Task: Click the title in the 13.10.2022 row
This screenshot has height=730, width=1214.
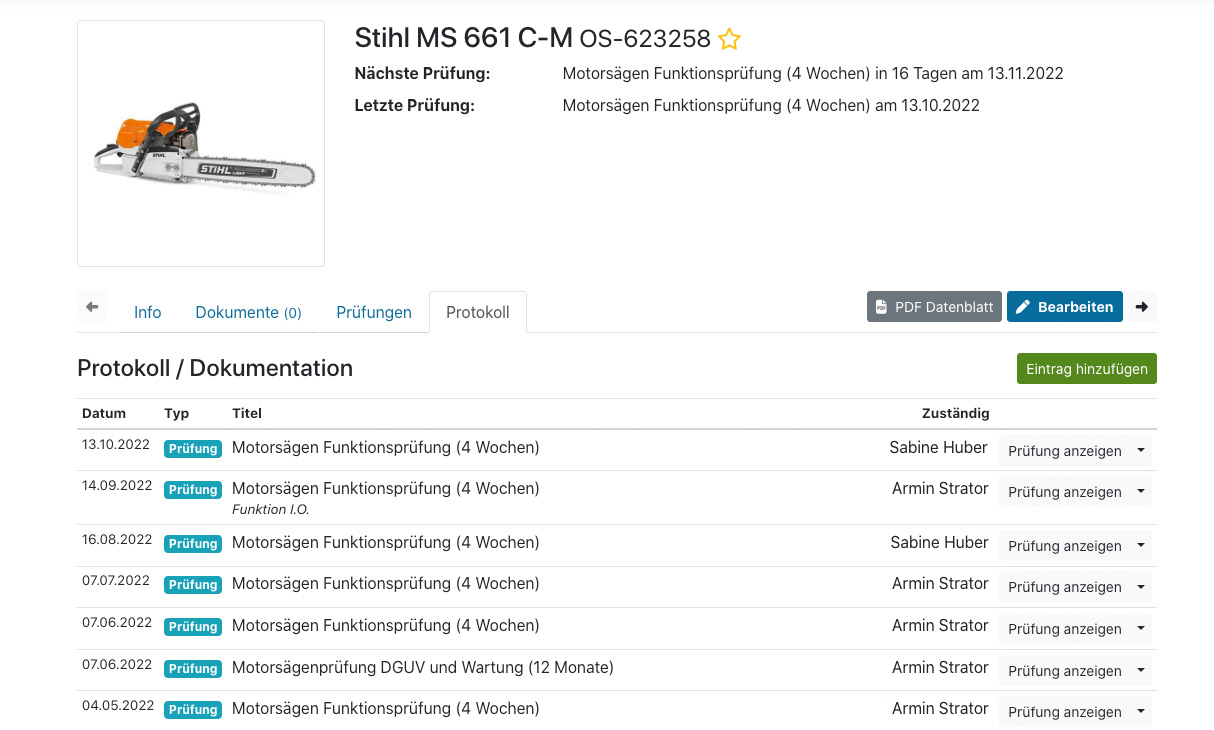Action: (386, 448)
